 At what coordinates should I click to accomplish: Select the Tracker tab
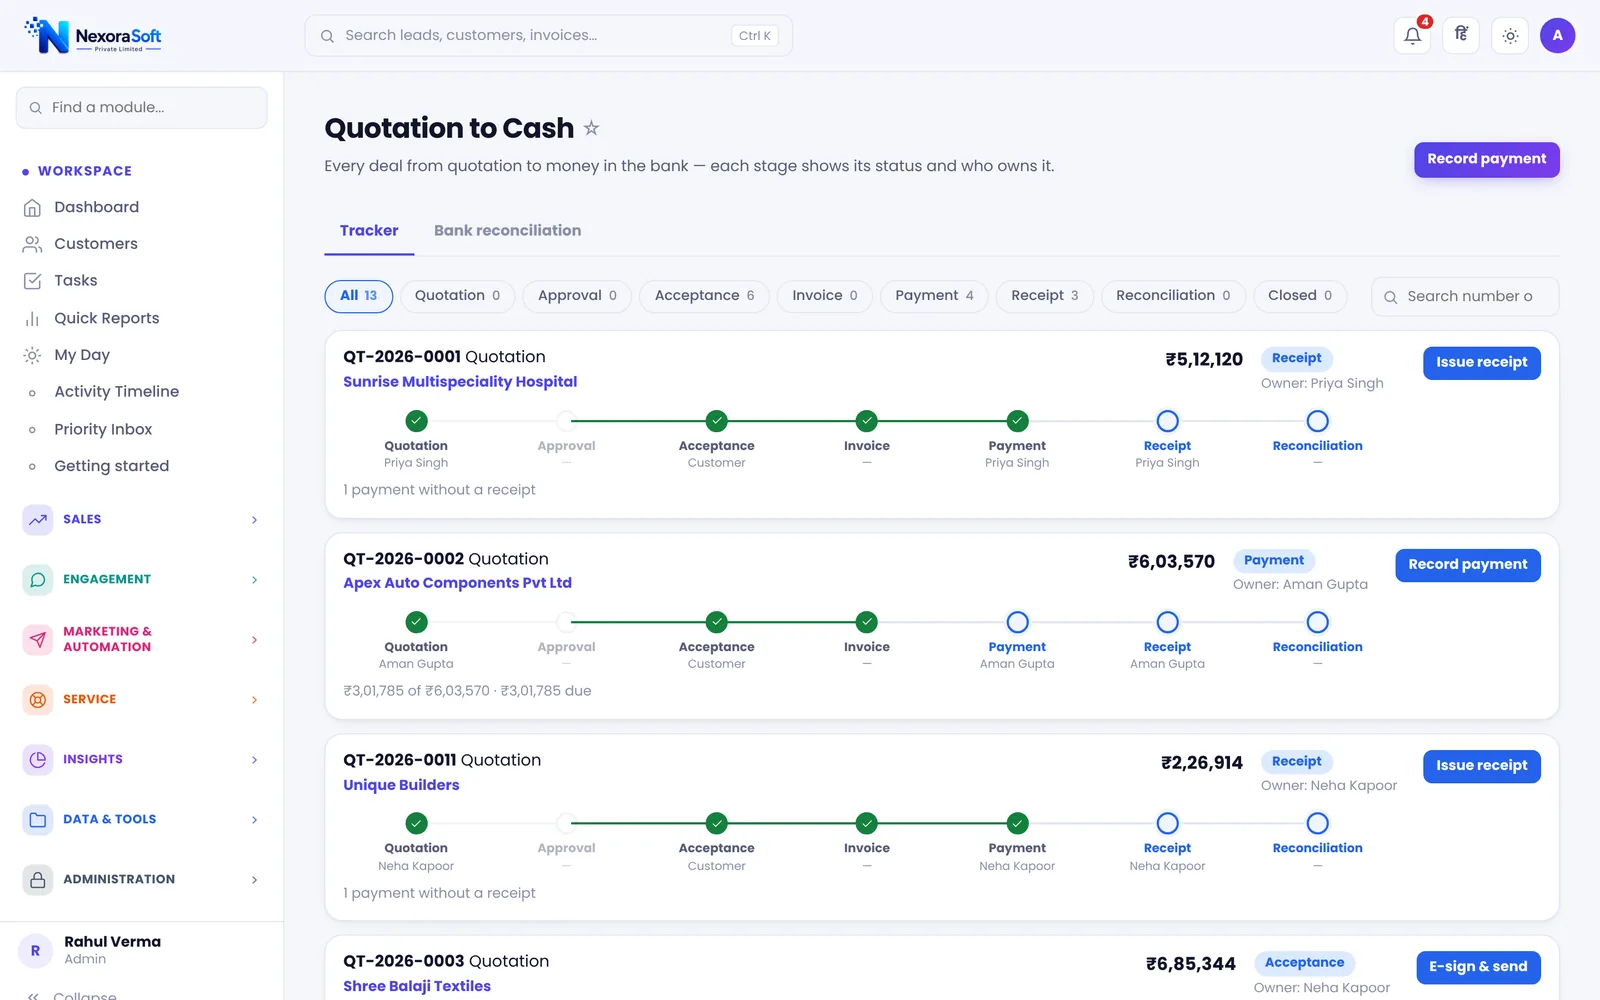pyautogui.click(x=369, y=231)
